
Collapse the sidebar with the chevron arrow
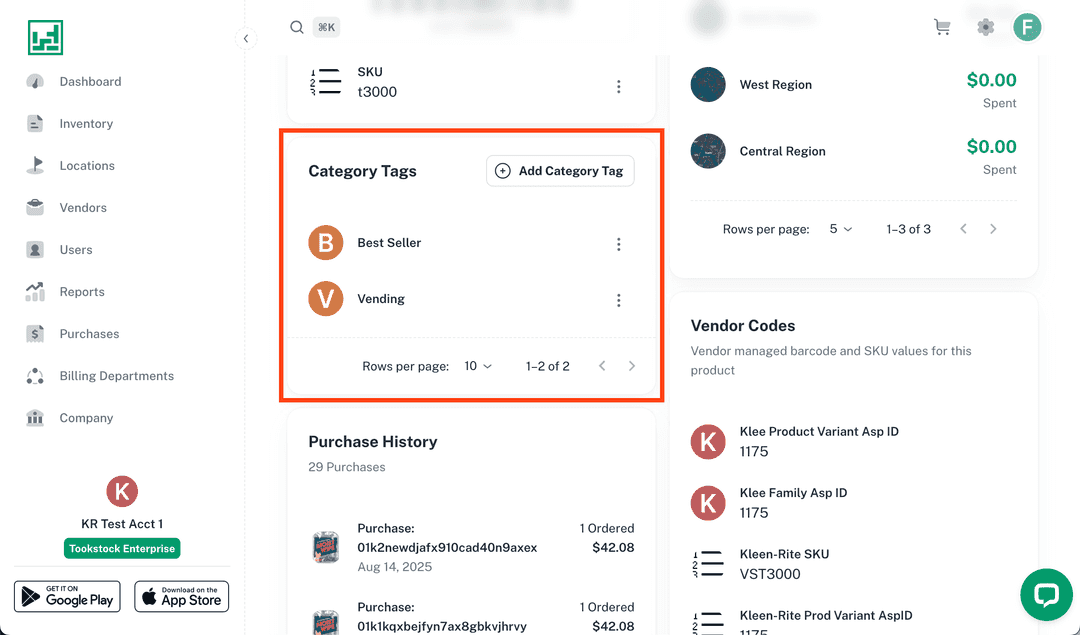(246, 38)
